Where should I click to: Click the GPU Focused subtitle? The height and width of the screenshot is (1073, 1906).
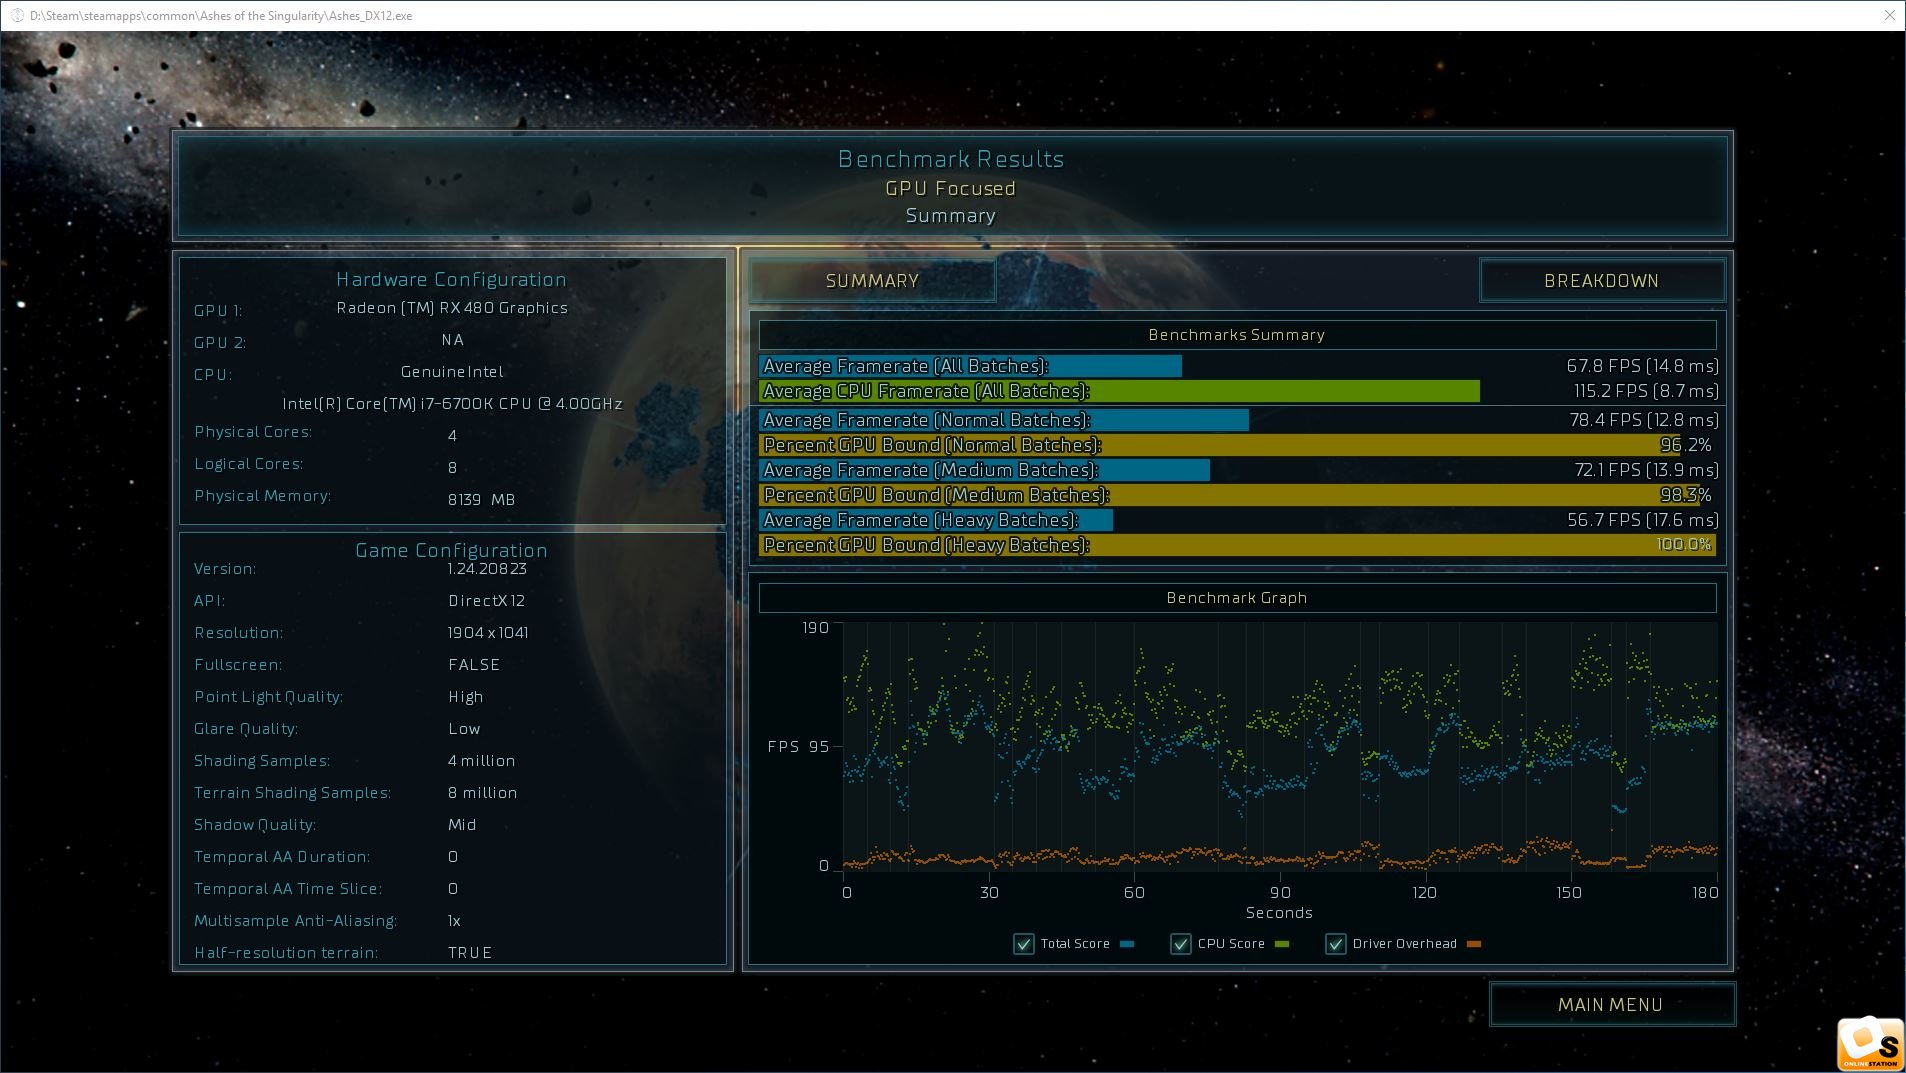[x=950, y=188]
